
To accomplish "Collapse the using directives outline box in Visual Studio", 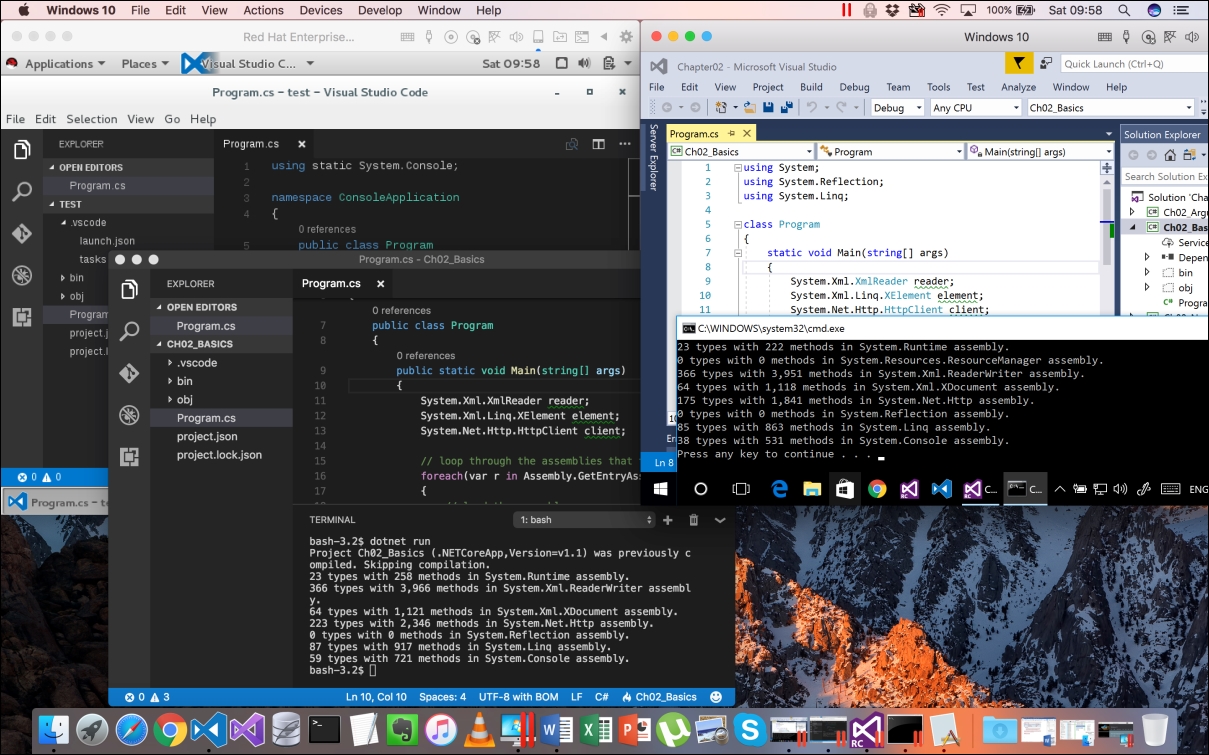I will pos(737,168).
